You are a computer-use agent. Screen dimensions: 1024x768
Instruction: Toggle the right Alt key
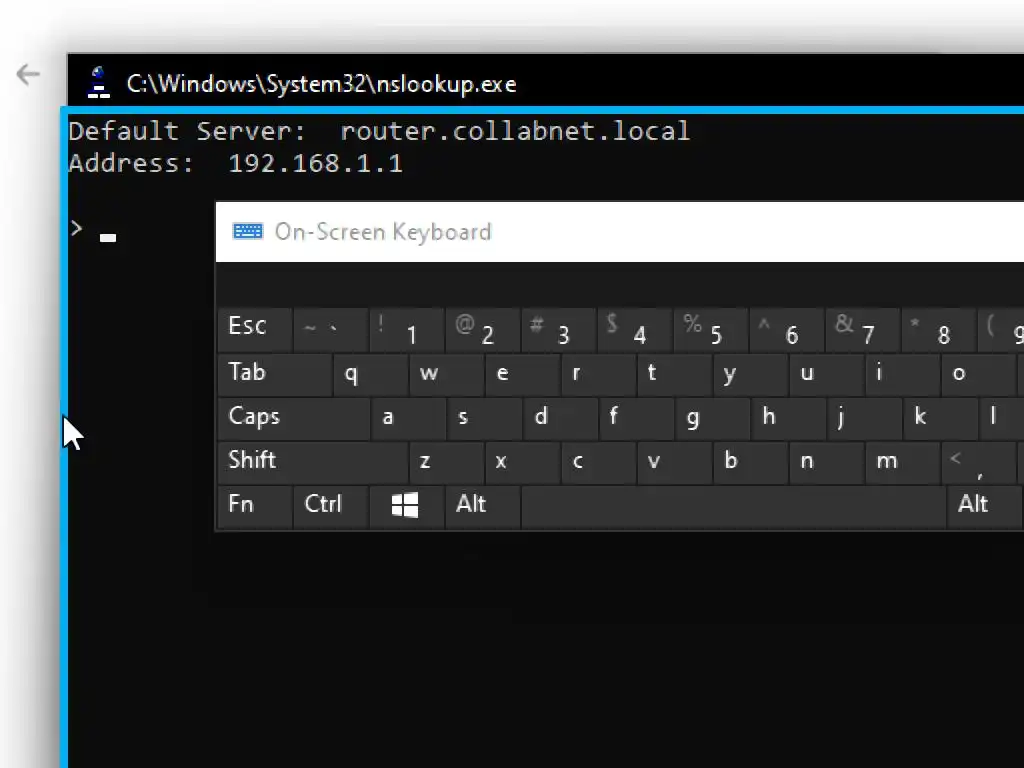(x=984, y=505)
